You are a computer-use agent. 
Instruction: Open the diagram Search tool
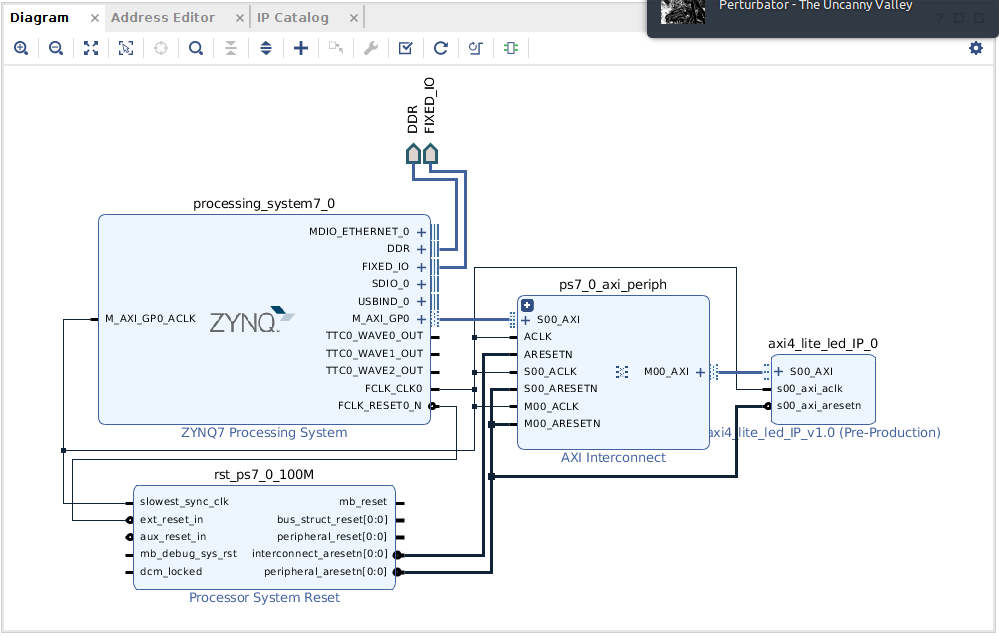[x=196, y=48]
